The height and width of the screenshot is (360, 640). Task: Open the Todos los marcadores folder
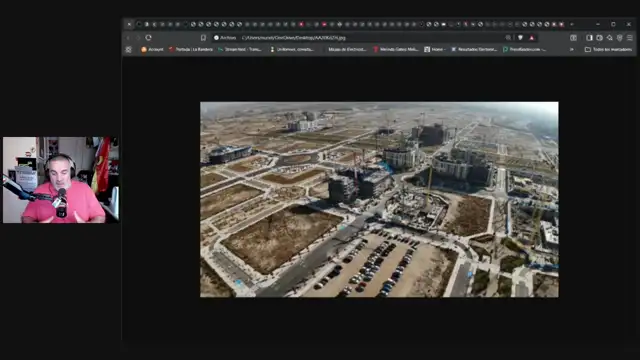(608, 49)
